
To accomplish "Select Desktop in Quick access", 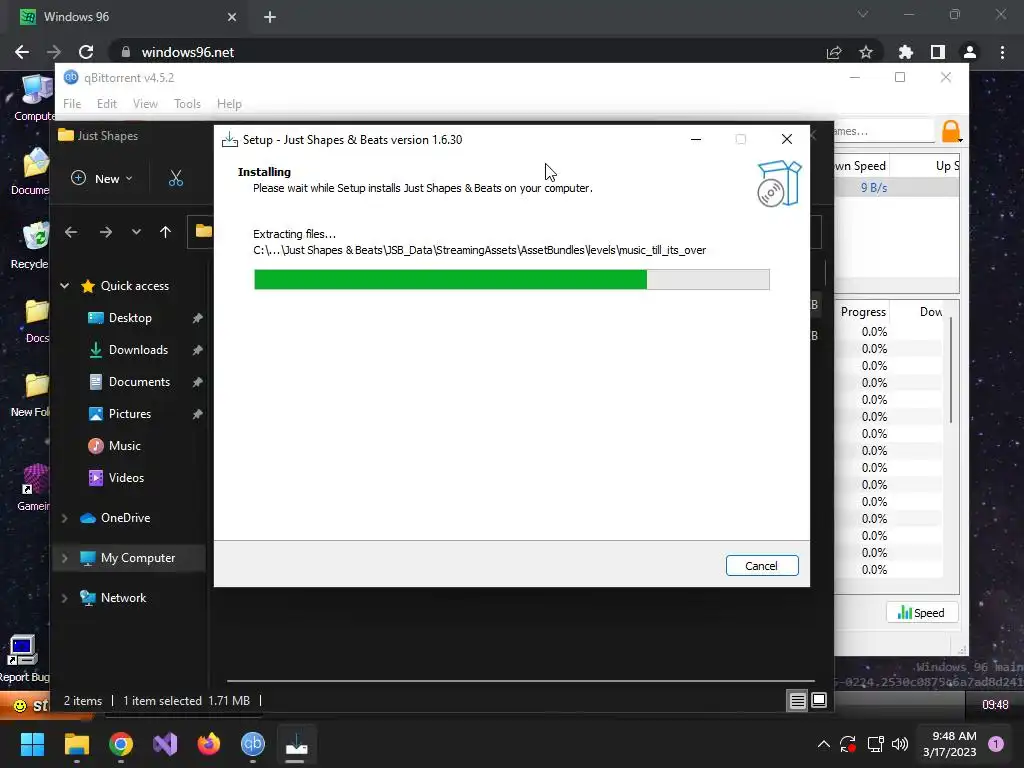I will click(130, 318).
